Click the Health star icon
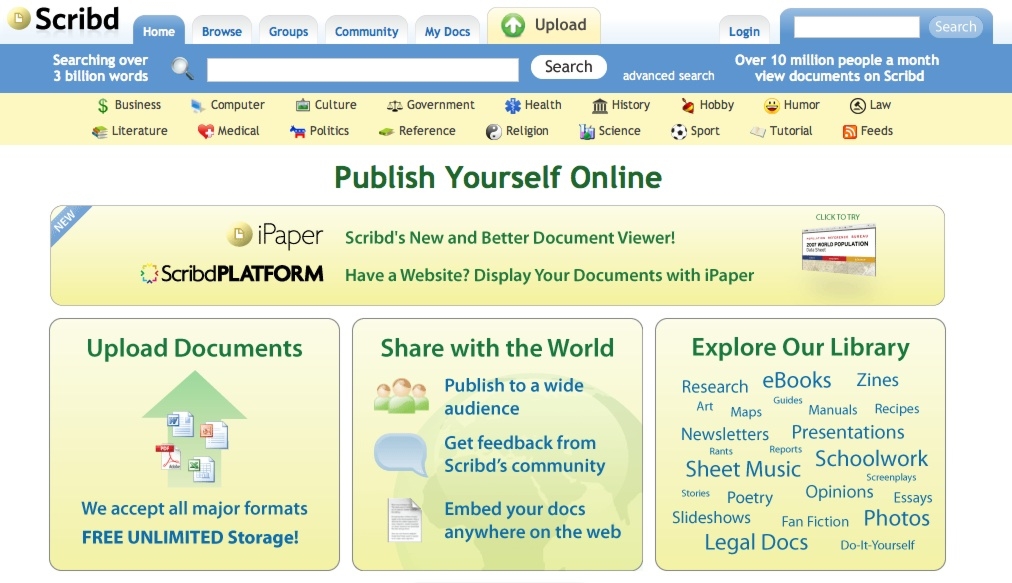The height and width of the screenshot is (583, 1012). [512, 105]
